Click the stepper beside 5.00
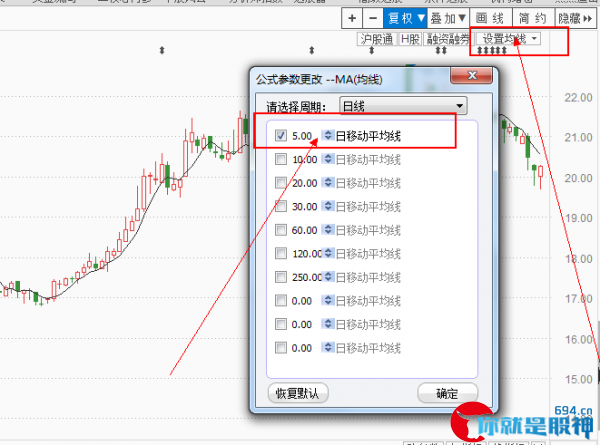The image size is (600, 445). 328,135
